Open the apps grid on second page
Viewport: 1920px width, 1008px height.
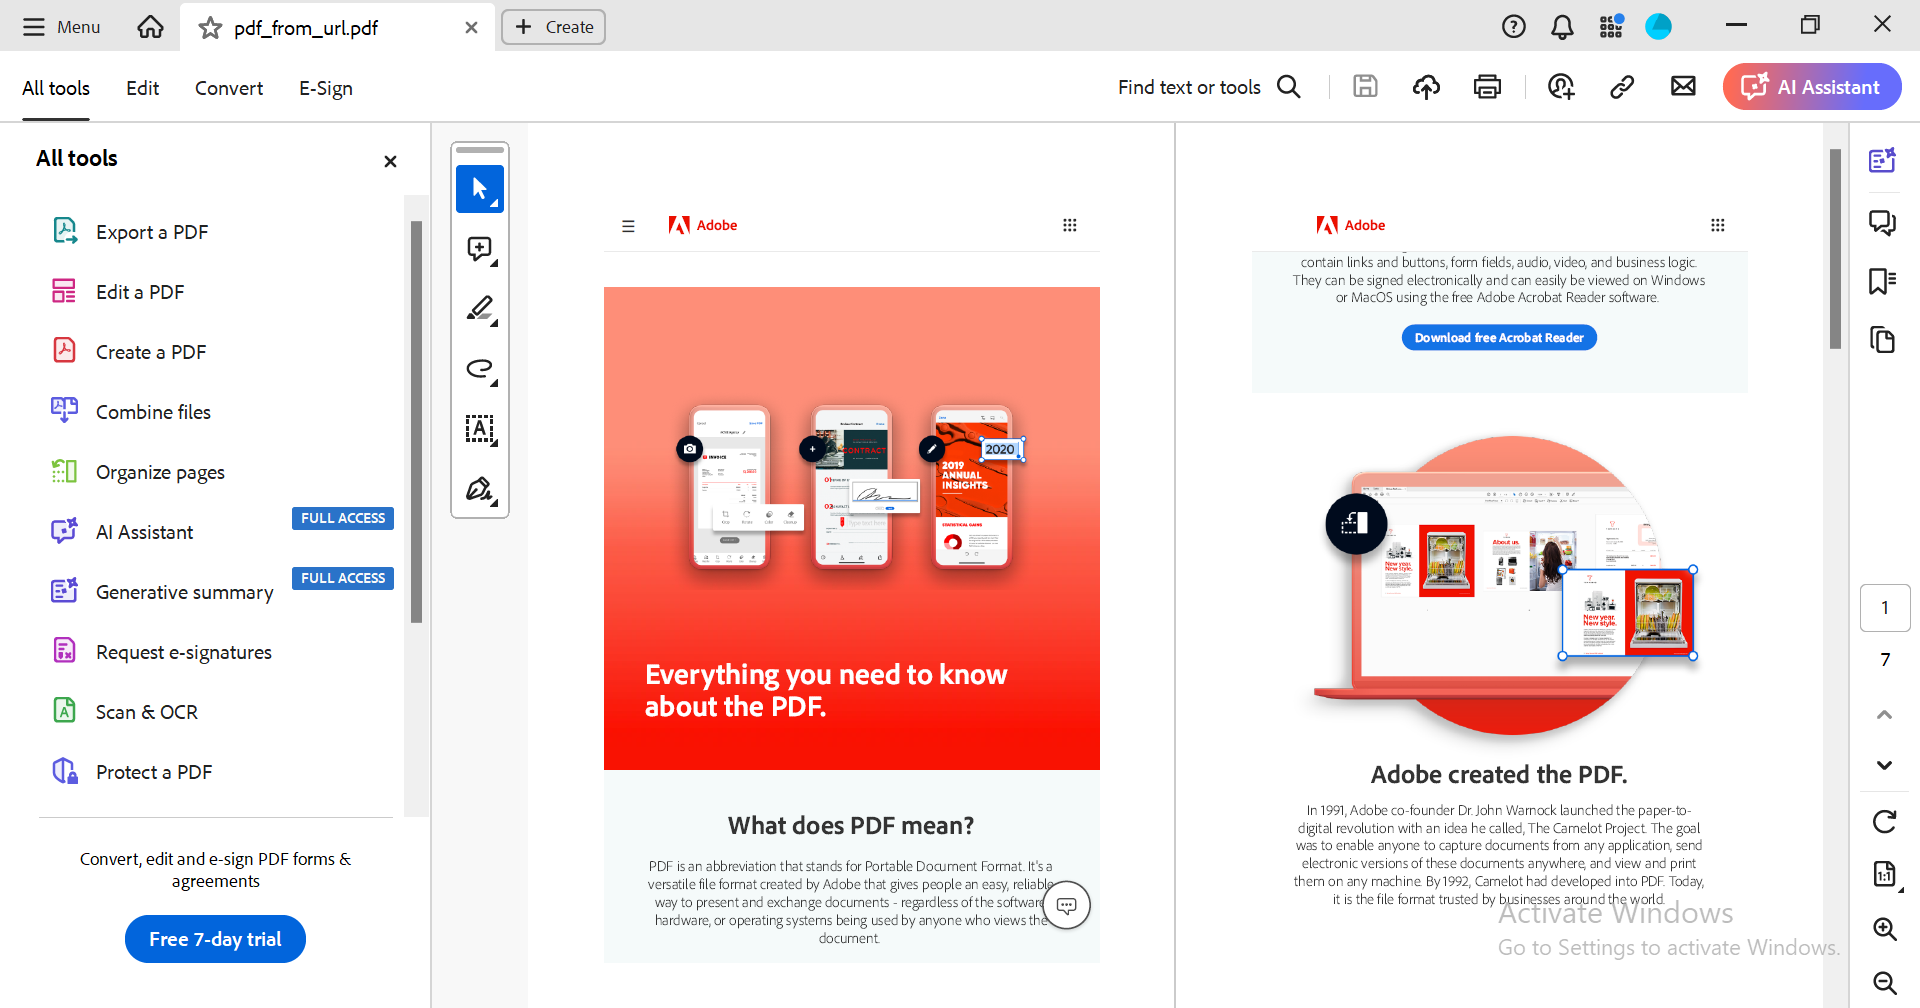[1718, 225]
